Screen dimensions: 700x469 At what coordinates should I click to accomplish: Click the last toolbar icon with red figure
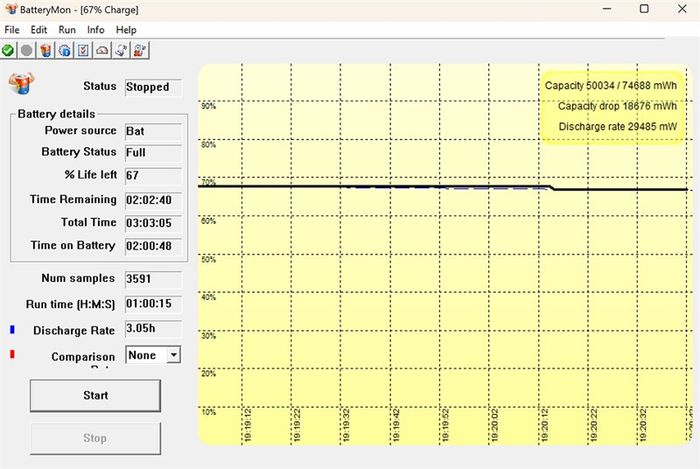click(140, 50)
